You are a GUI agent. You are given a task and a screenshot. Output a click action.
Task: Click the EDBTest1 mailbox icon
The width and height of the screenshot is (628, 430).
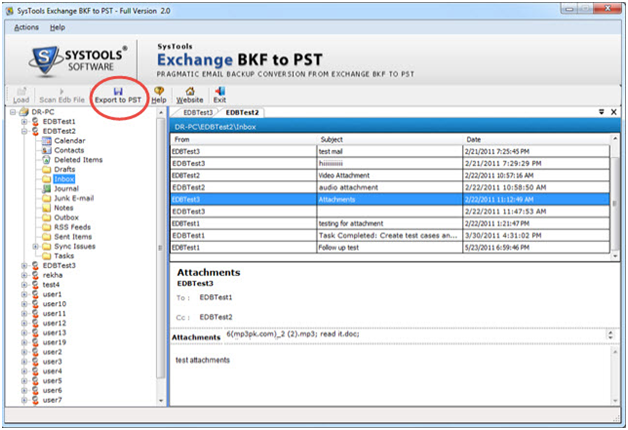click(36, 122)
